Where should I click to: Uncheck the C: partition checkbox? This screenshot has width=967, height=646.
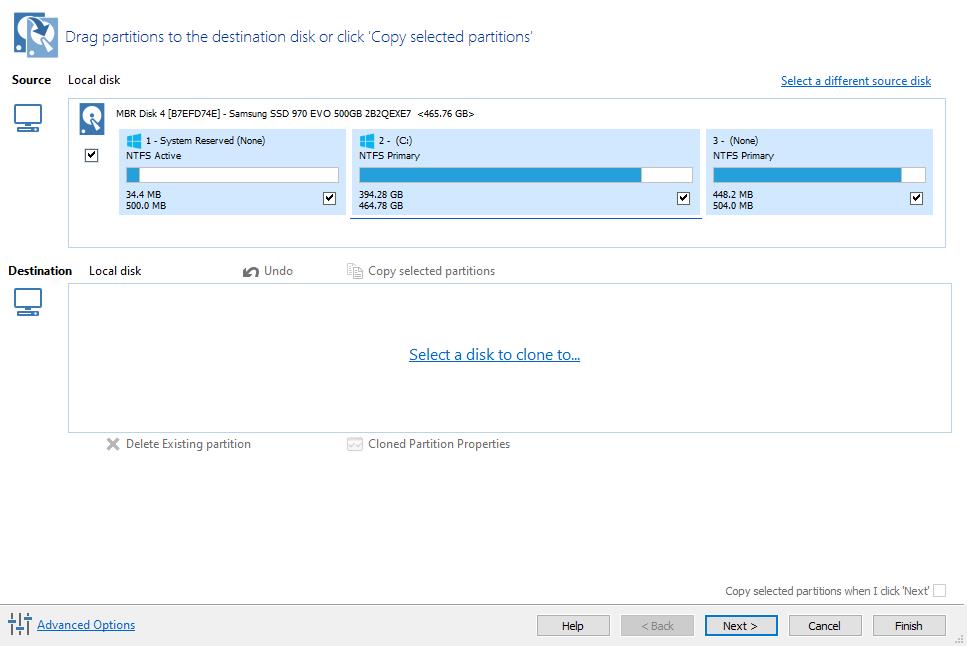(x=683, y=198)
